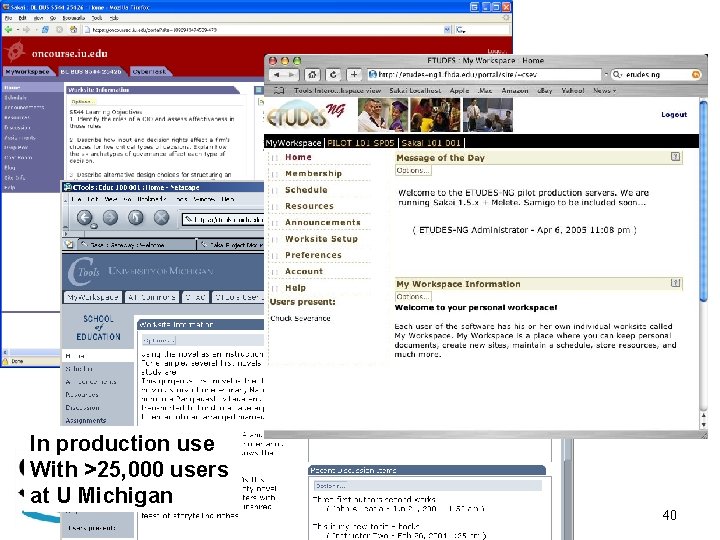Image resolution: width=720 pixels, height=540 pixels.
Task: Open the Schedule menu item in ETUDES
Action: [306, 190]
